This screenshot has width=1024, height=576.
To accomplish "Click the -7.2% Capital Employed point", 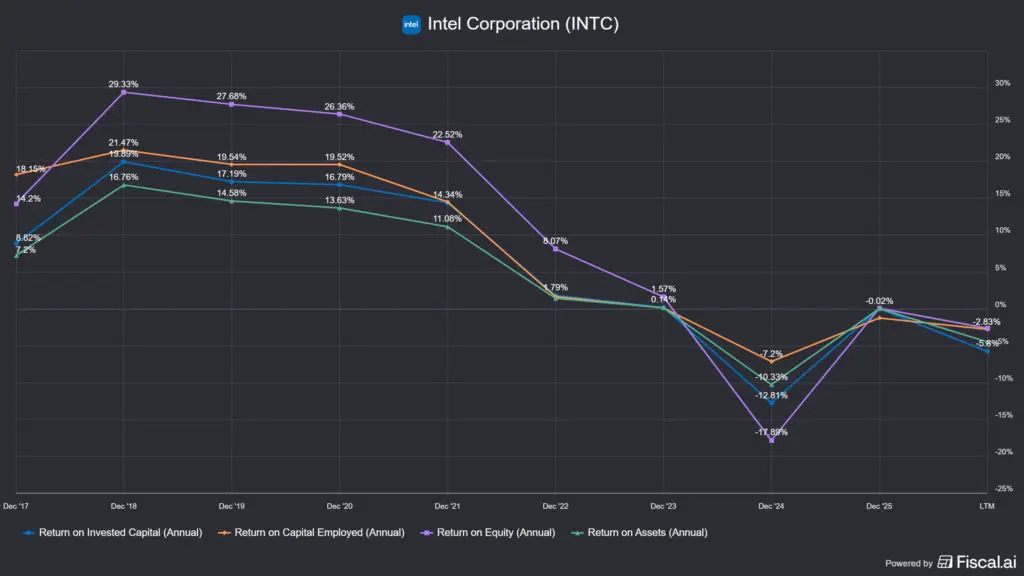I will [771, 361].
